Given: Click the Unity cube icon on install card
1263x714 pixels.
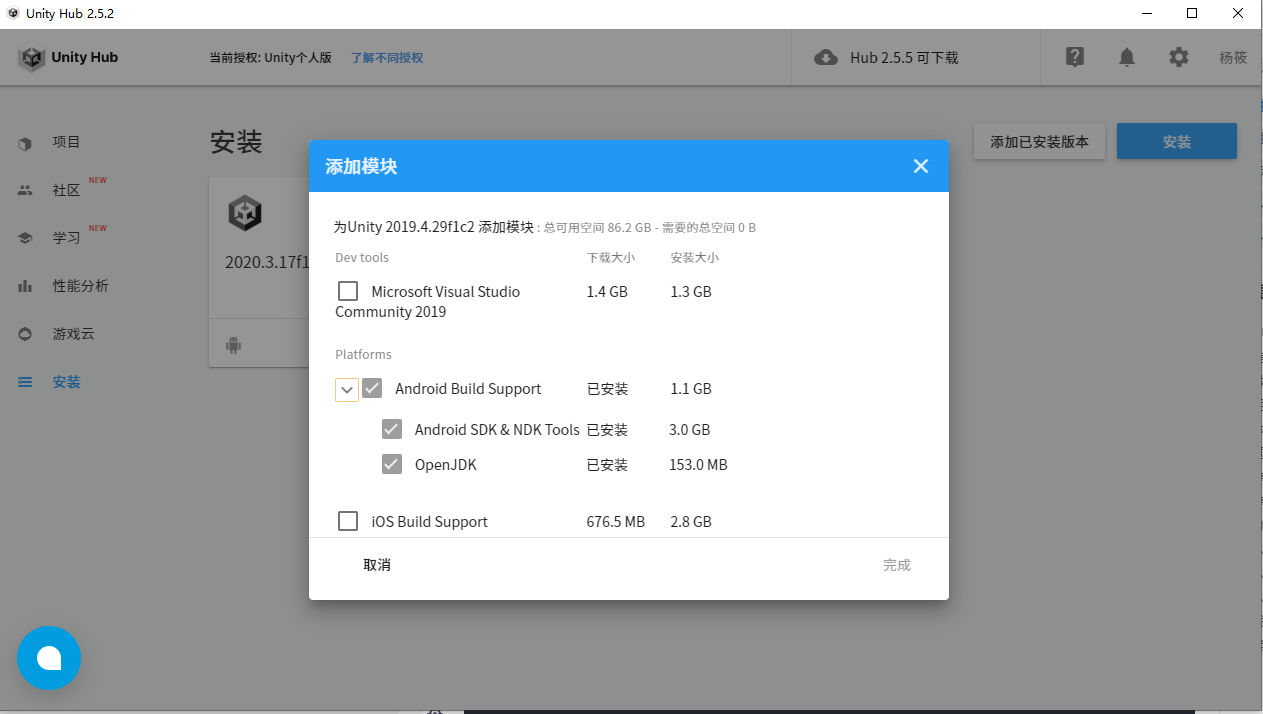Looking at the screenshot, I should point(245,213).
